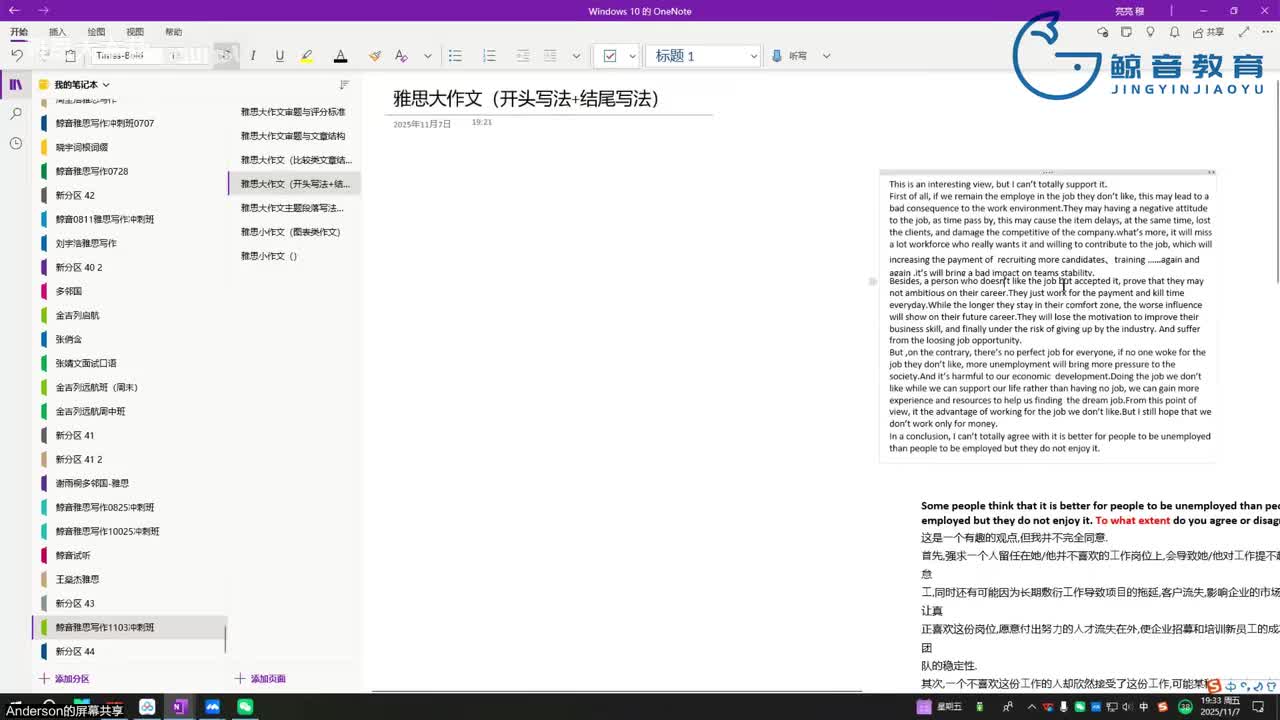Click the page sort icon
Screen dimensions: 1280x720
[344, 85]
